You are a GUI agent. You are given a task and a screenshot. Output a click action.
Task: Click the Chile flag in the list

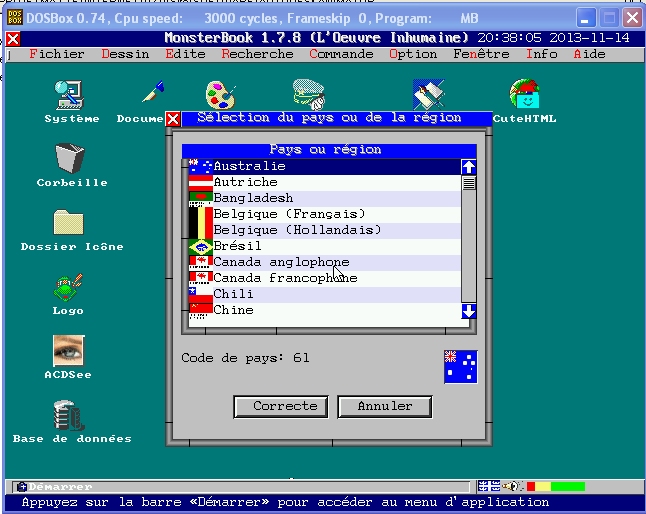click(201, 295)
